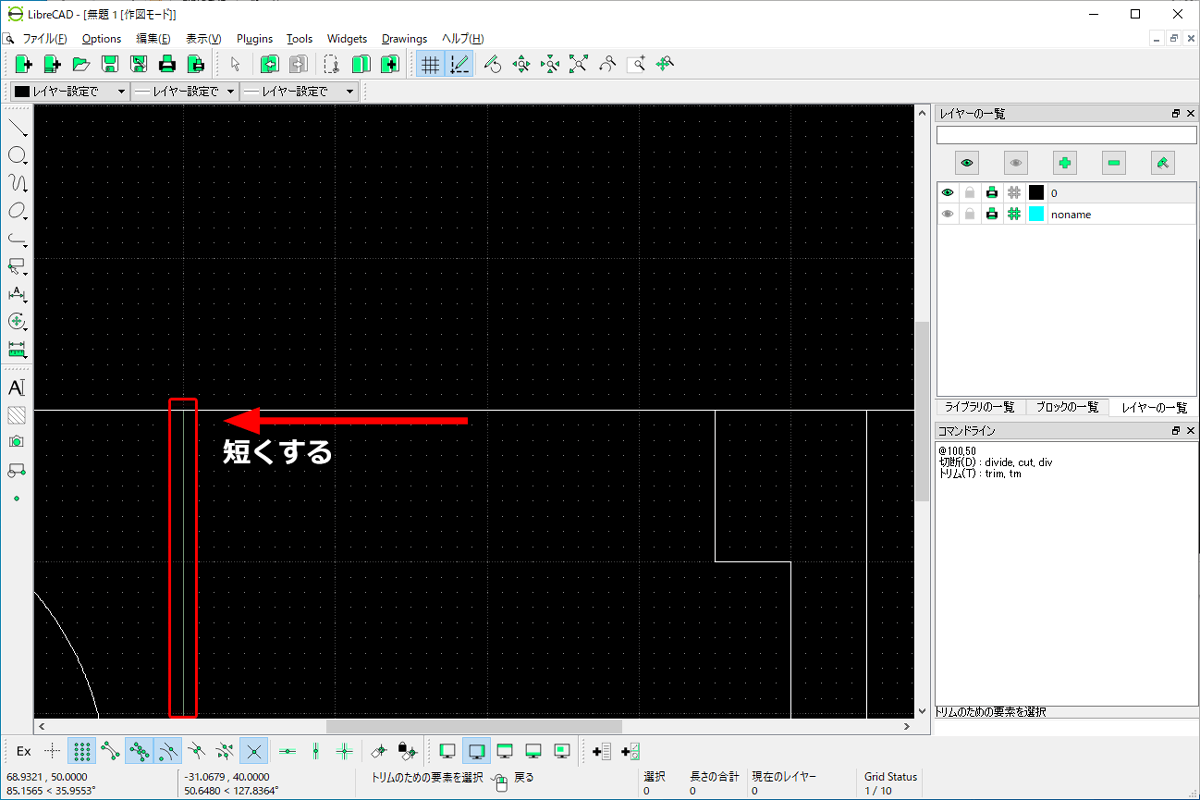Image resolution: width=1200 pixels, height=800 pixels.
Task: Click the Auto Zoom icon
Action: point(578,64)
